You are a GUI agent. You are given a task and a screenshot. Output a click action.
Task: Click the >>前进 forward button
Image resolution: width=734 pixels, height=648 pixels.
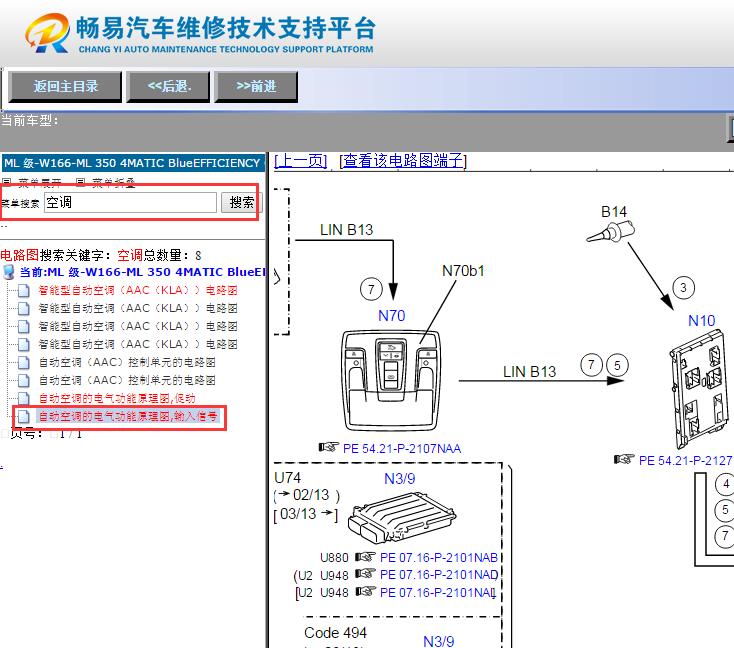tap(256, 87)
